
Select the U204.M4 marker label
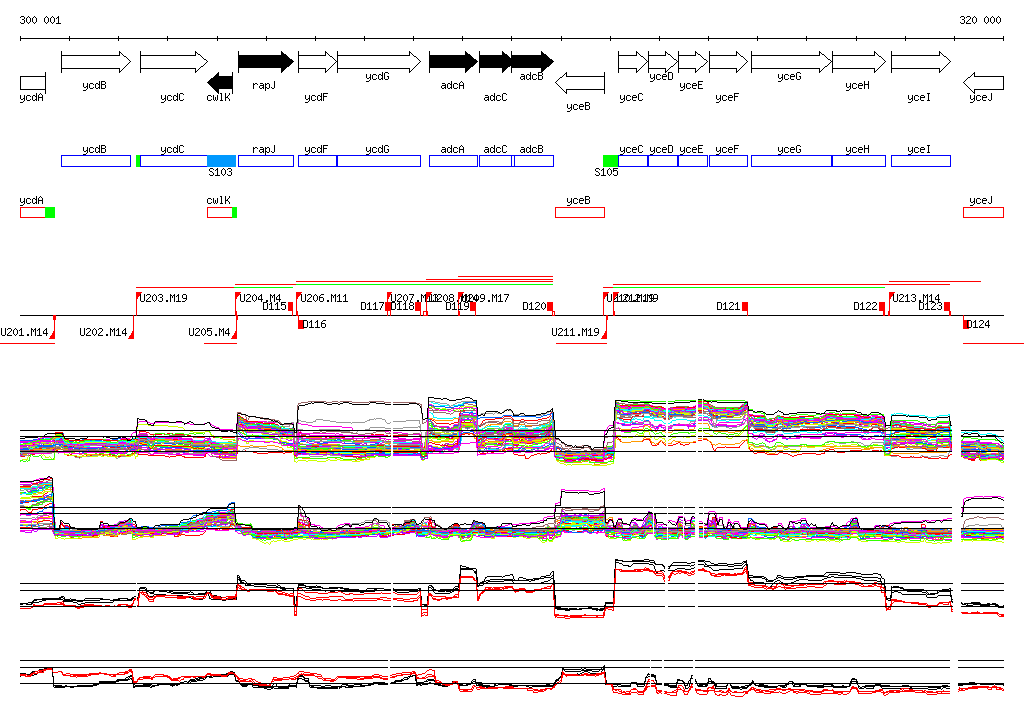coord(260,299)
